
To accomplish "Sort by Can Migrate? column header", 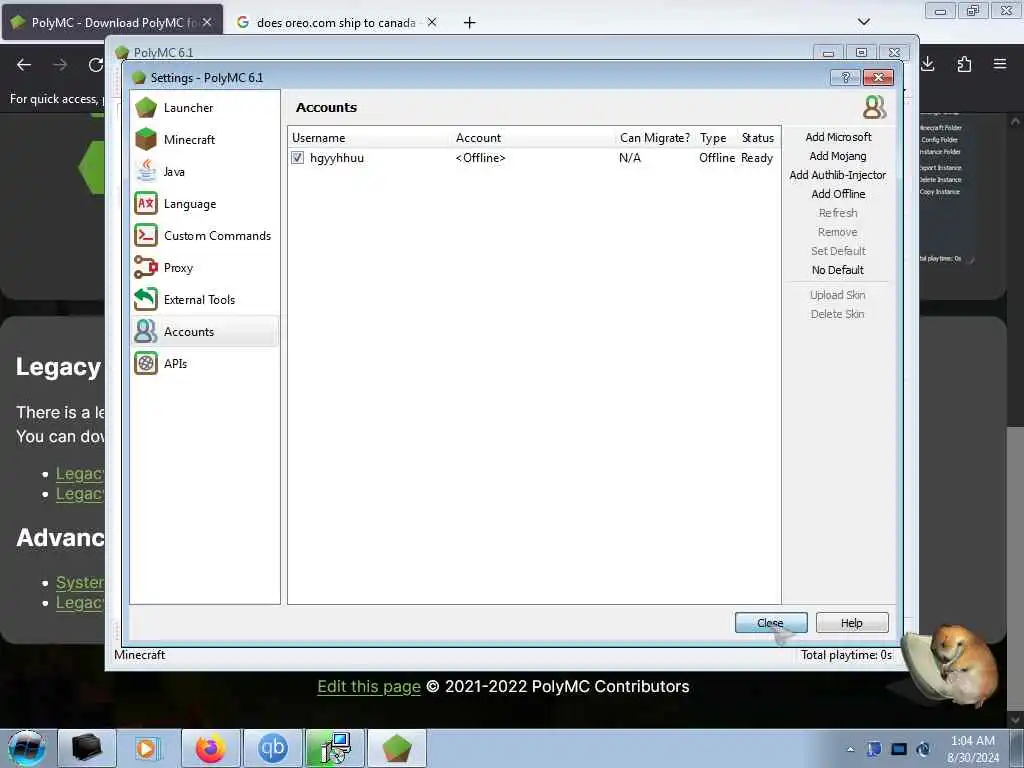I will pos(655,138).
